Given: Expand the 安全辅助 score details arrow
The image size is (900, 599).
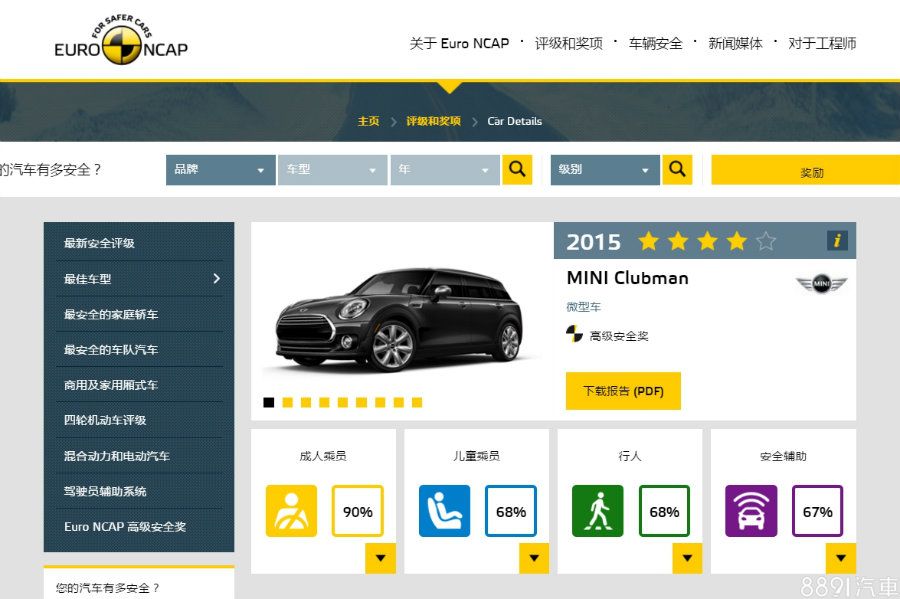Looking at the screenshot, I should [840, 558].
